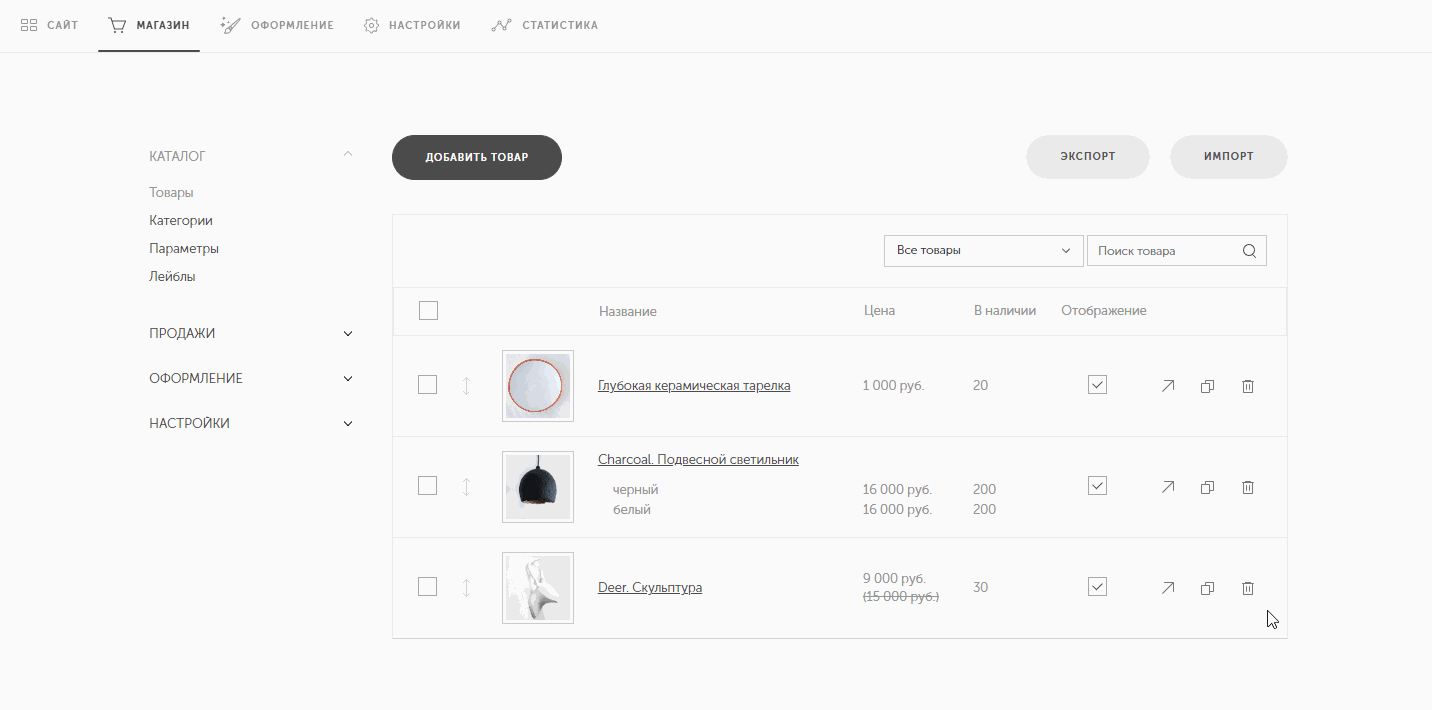1432x710 pixels.
Task: Copy Глубокая керамическая тарелка with duplicate icon
Action: [1207, 386]
